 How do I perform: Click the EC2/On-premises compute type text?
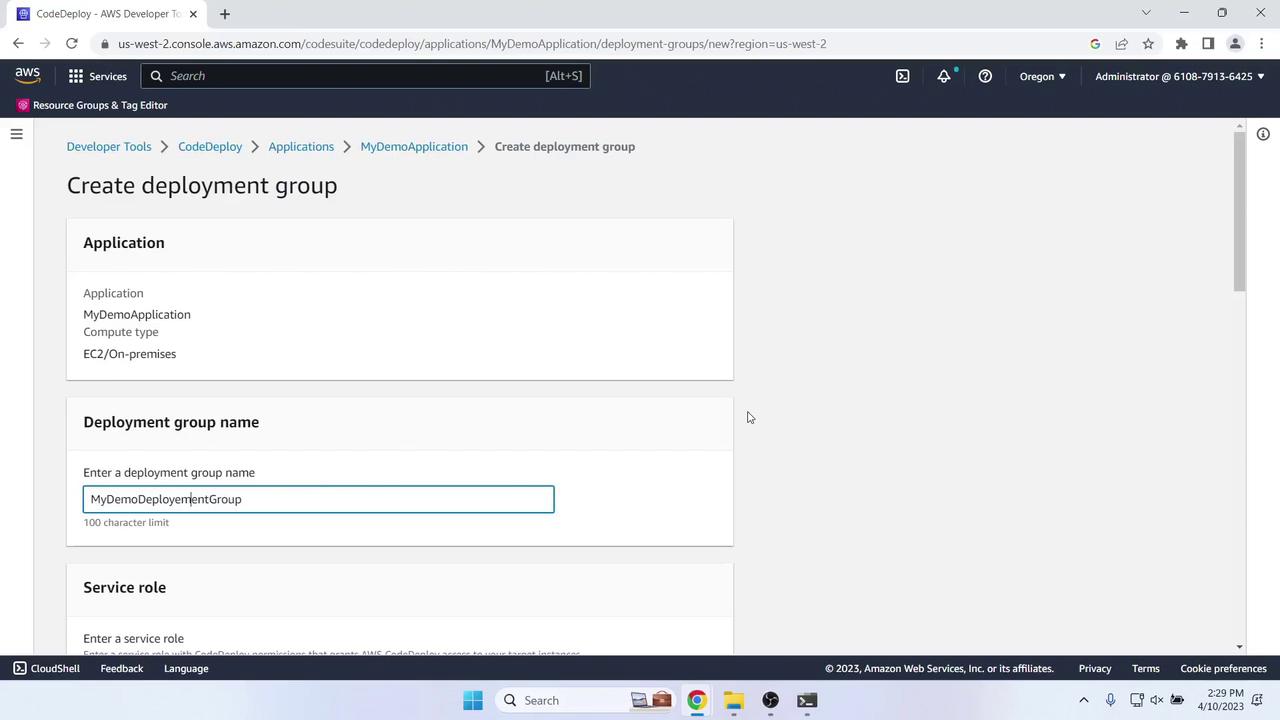click(130, 354)
